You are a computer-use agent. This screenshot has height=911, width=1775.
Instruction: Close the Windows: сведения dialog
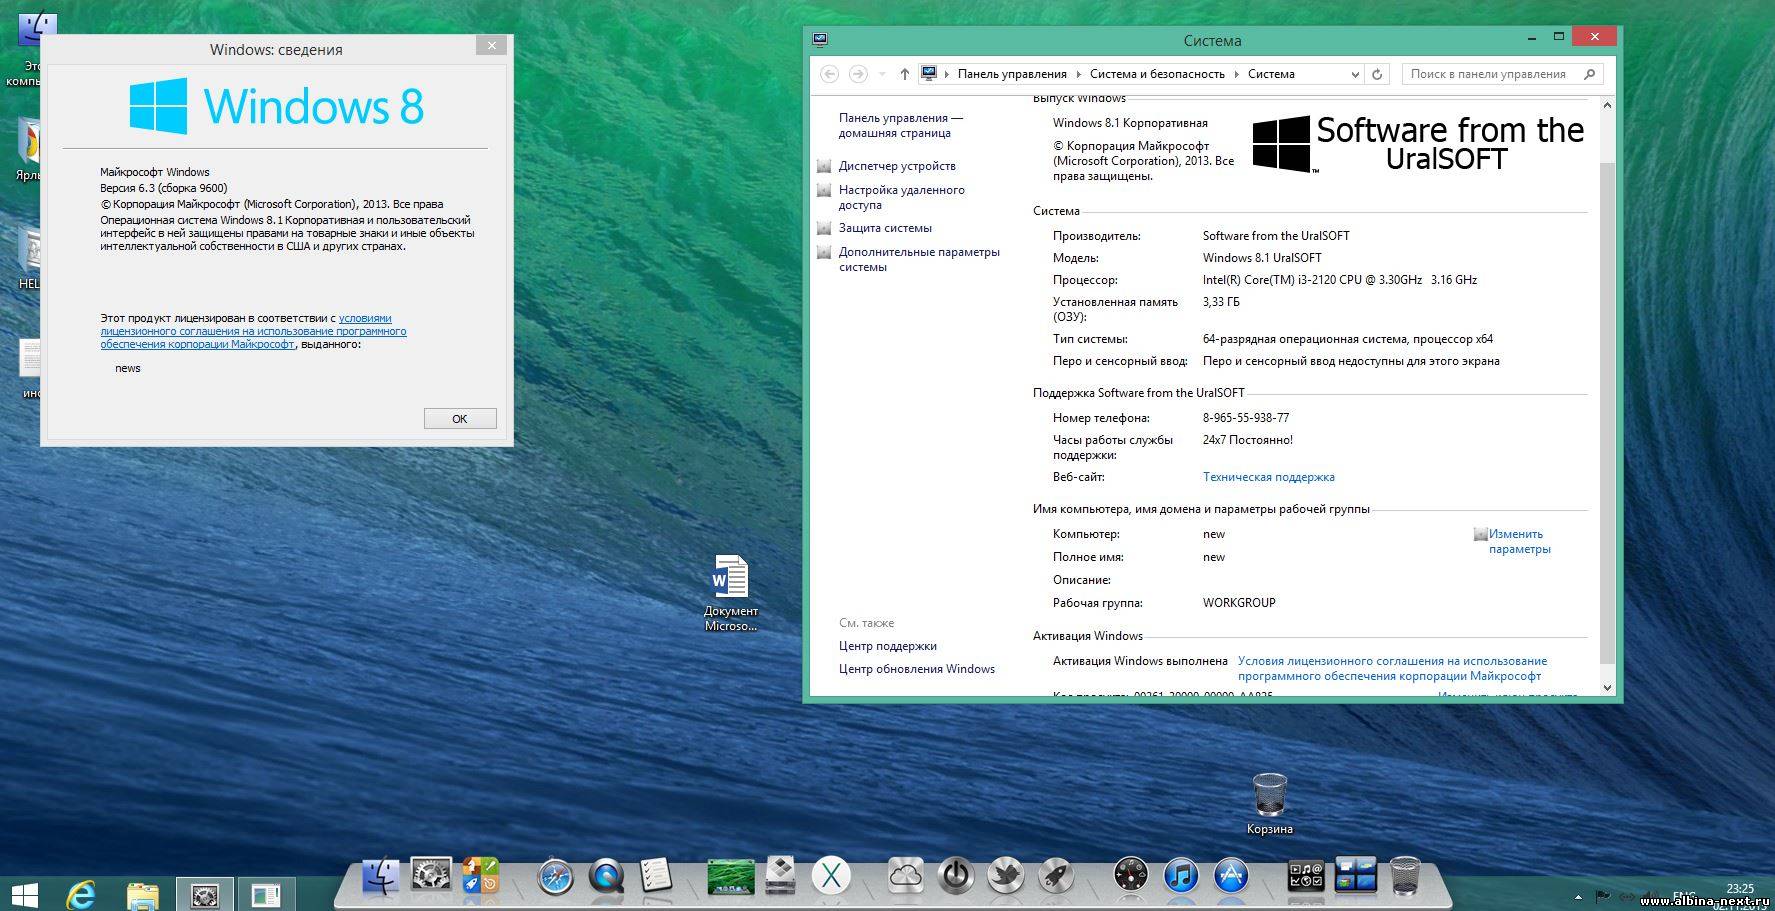click(x=491, y=45)
